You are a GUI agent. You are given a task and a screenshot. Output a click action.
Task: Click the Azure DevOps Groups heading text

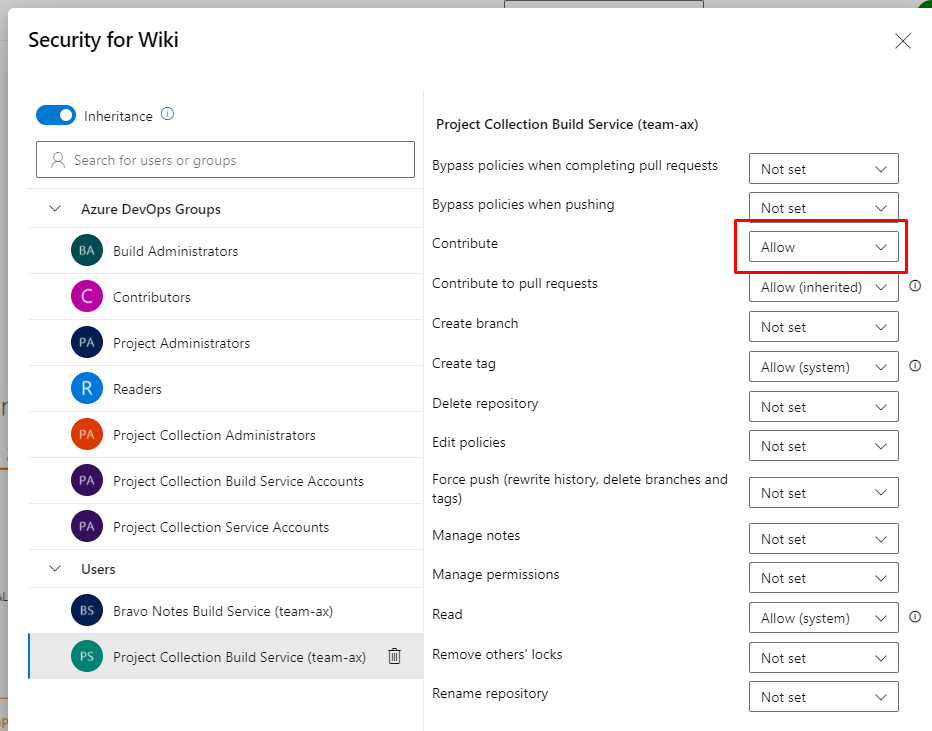(x=151, y=209)
